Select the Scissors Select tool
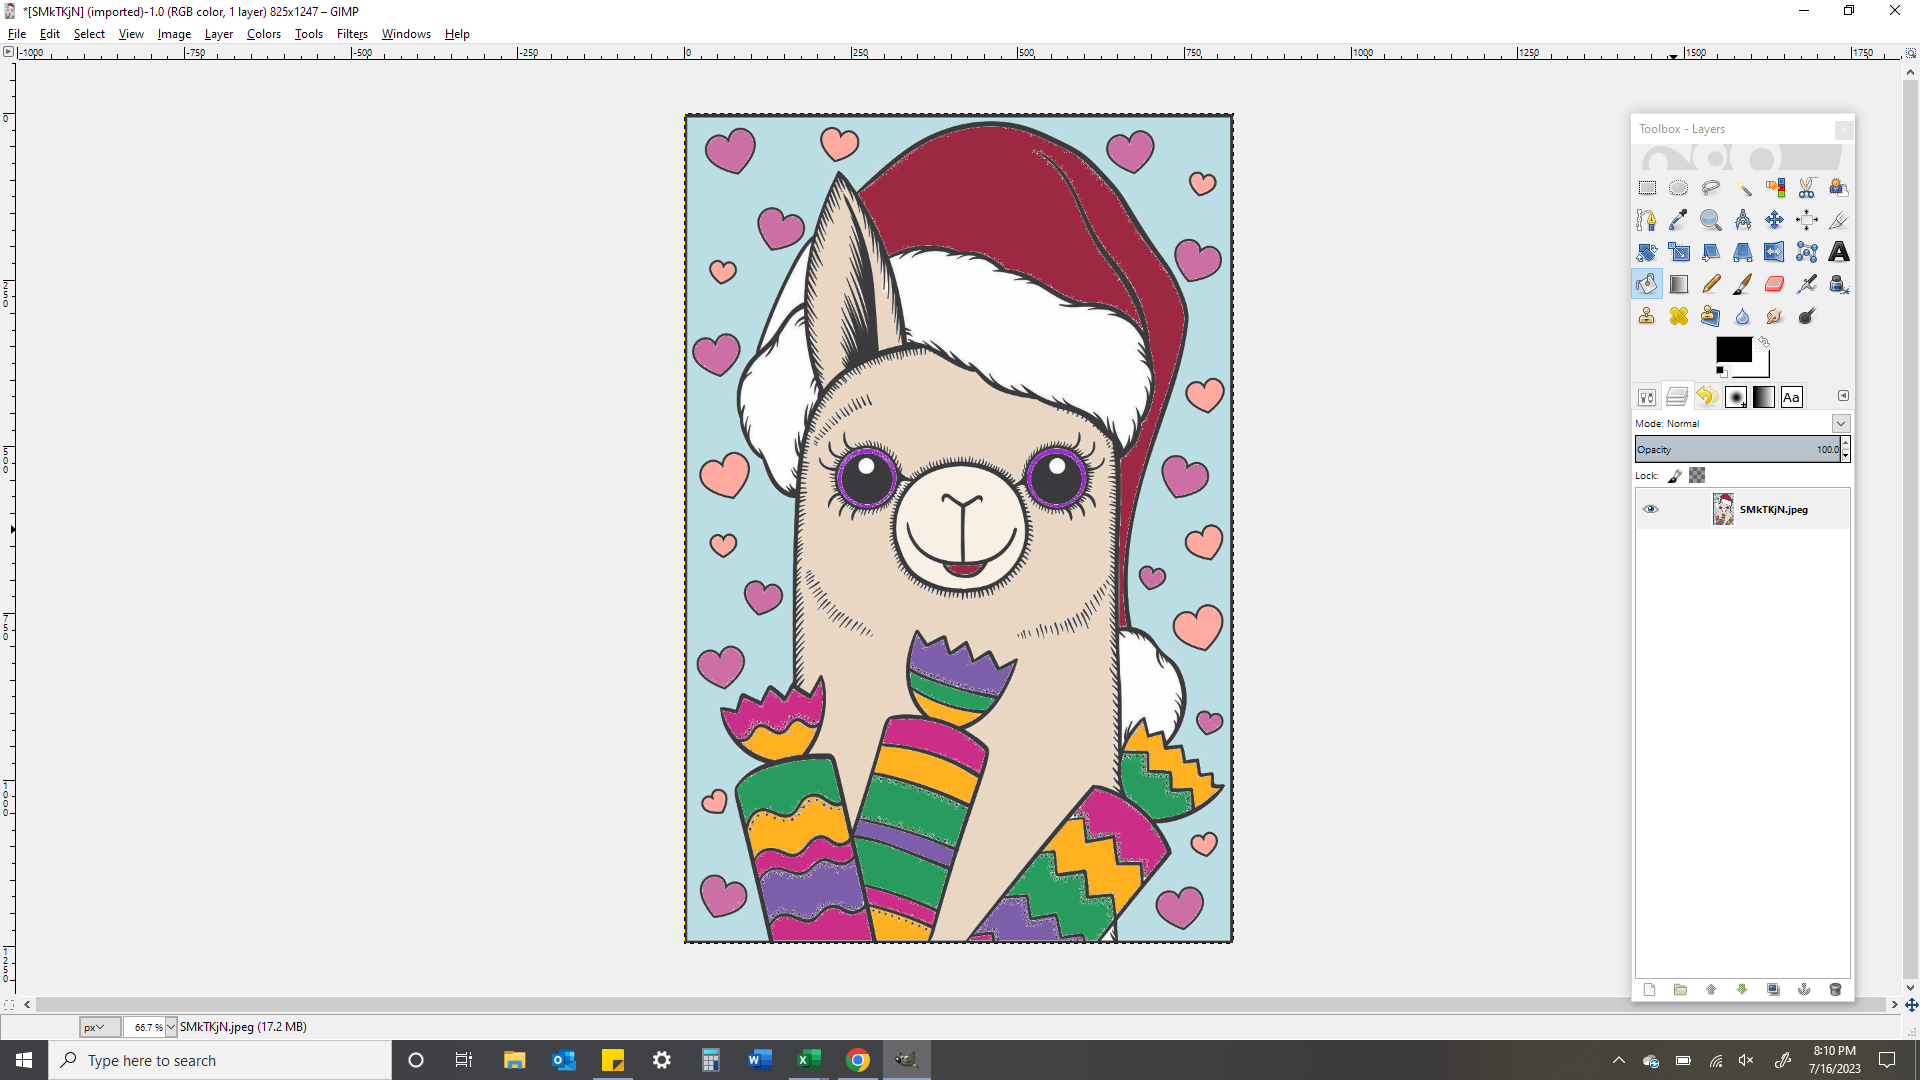 [x=1807, y=188]
